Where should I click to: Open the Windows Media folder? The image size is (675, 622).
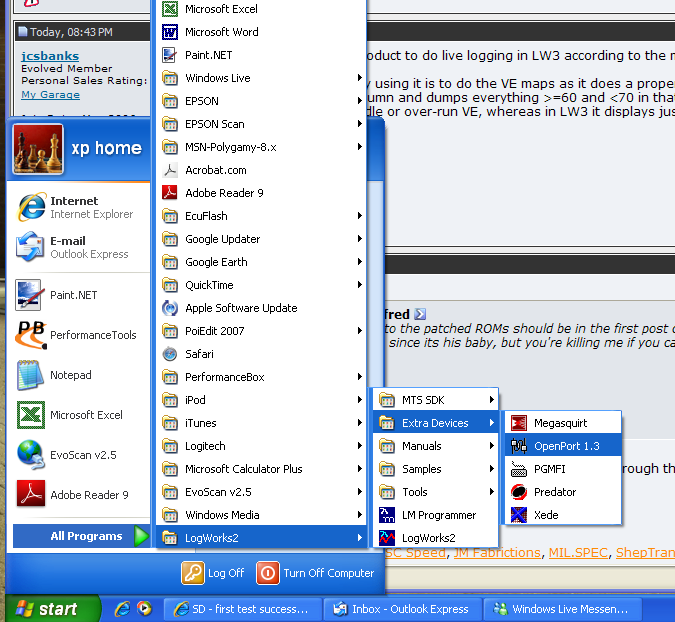pyautogui.click(x=261, y=515)
